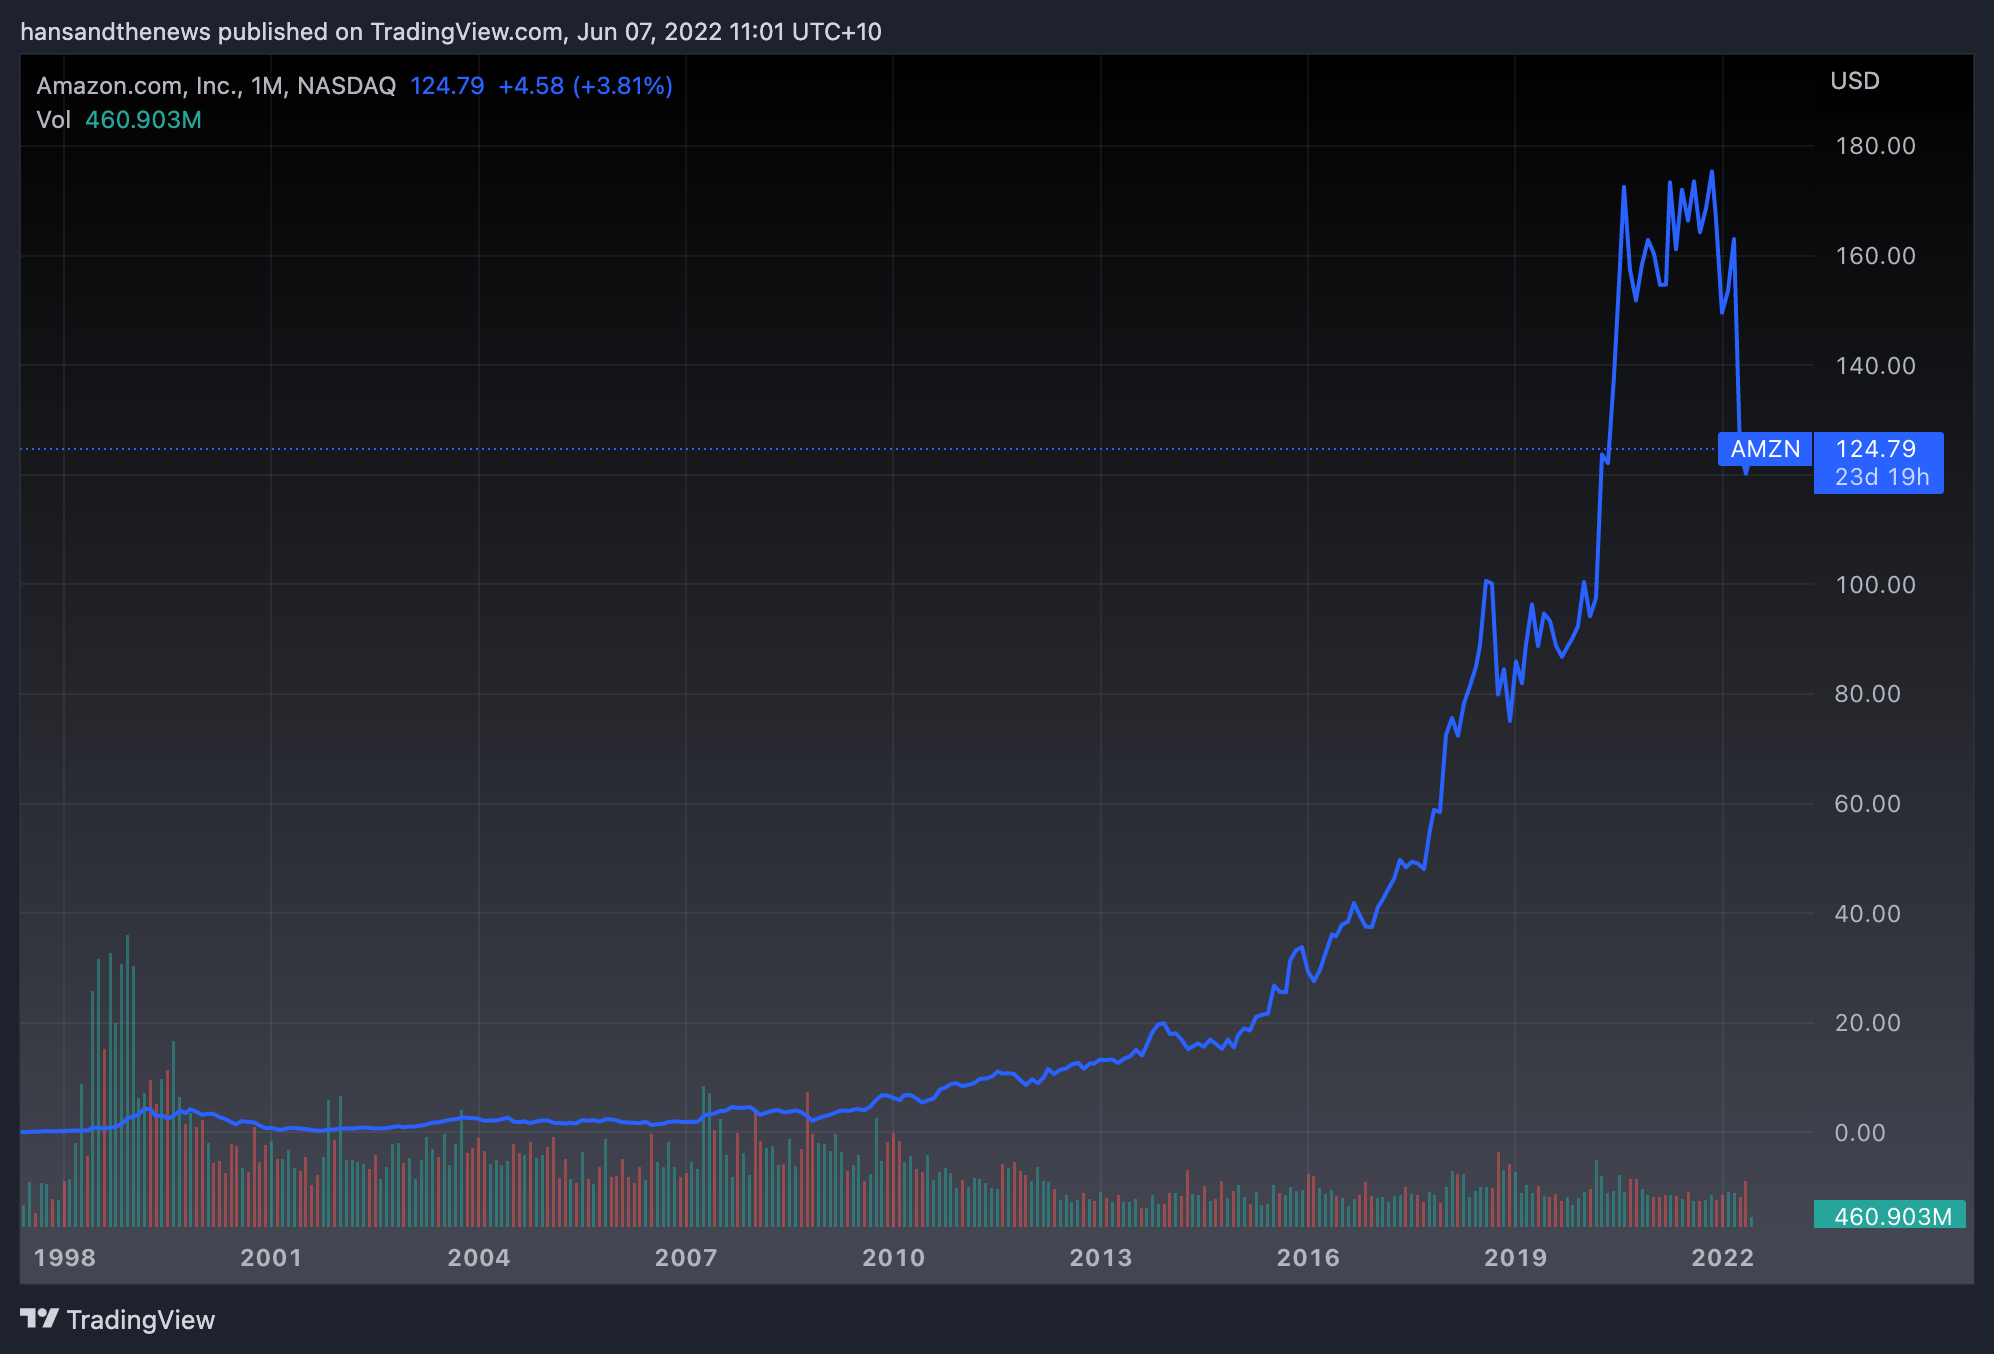
Task: Click the TradingView logo icon
Action: click(x=39, y=1319)
